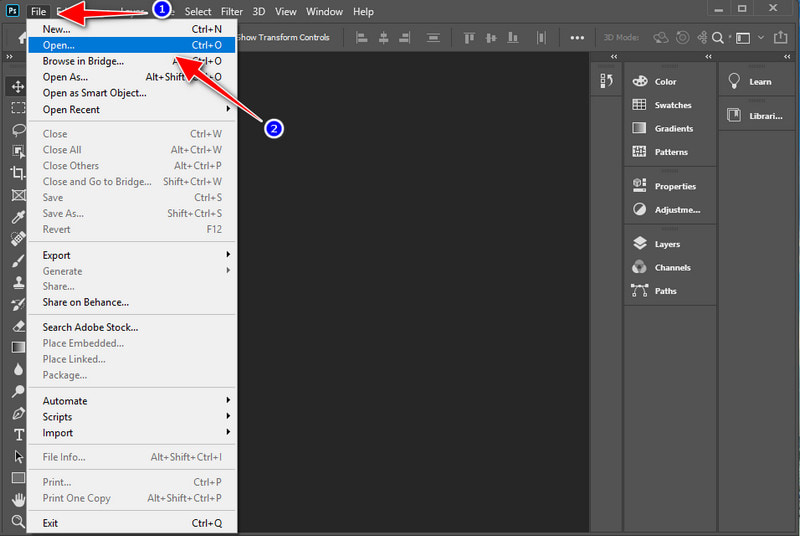Open the Filter menu

231,12
